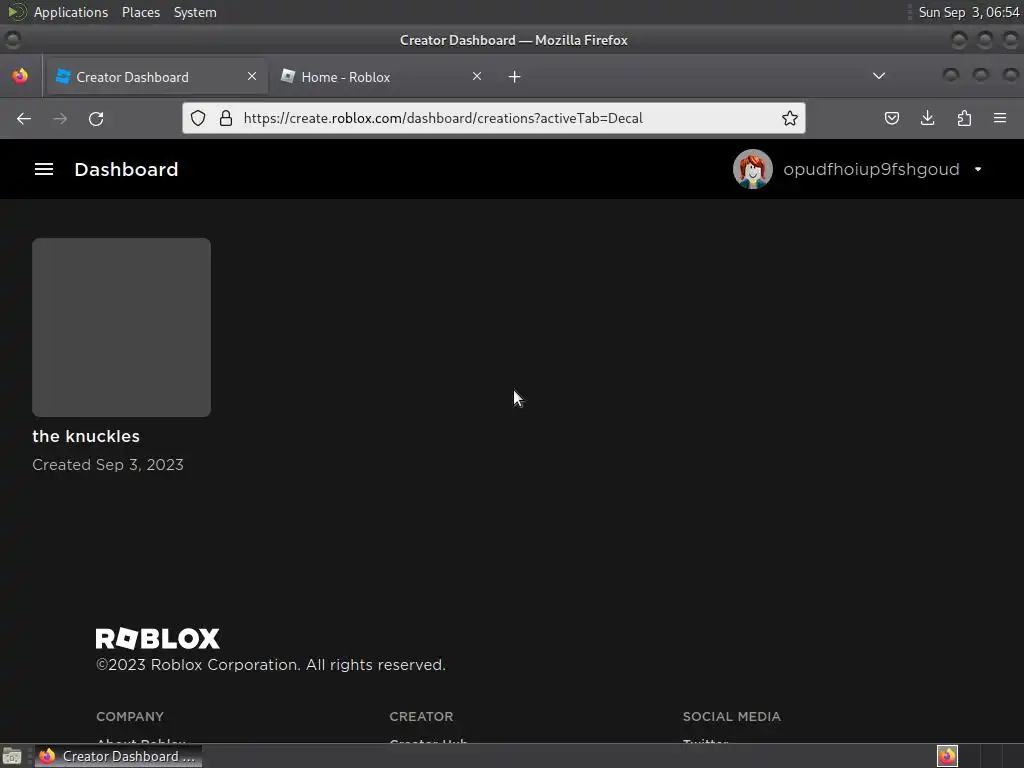Screen dimensions: 1024x768
Task: View site security via padlock icon
Action: point(226,118)
